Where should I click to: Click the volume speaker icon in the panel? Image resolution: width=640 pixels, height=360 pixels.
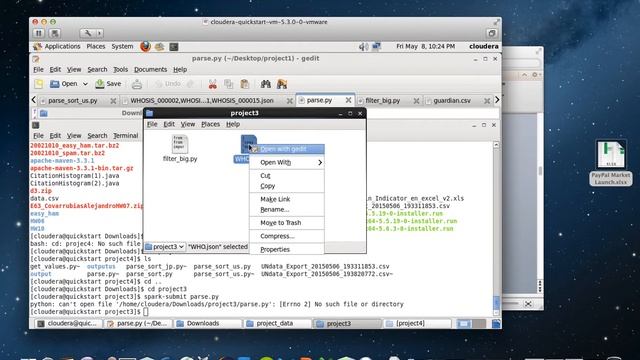point(363,47)
